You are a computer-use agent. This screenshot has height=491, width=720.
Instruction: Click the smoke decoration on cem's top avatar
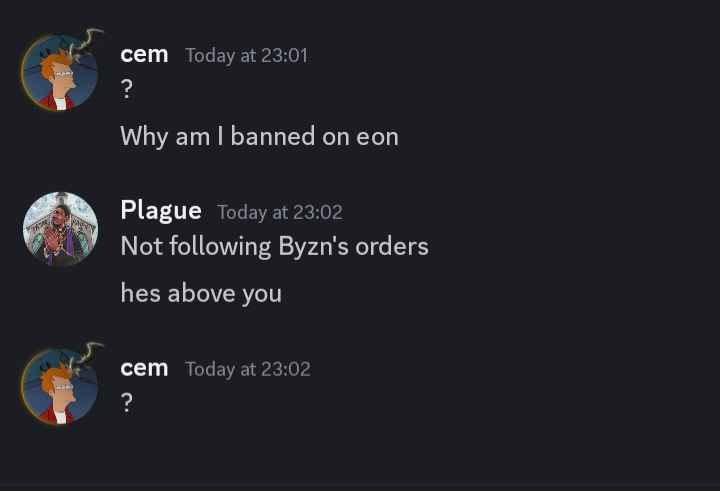point(86,42)
